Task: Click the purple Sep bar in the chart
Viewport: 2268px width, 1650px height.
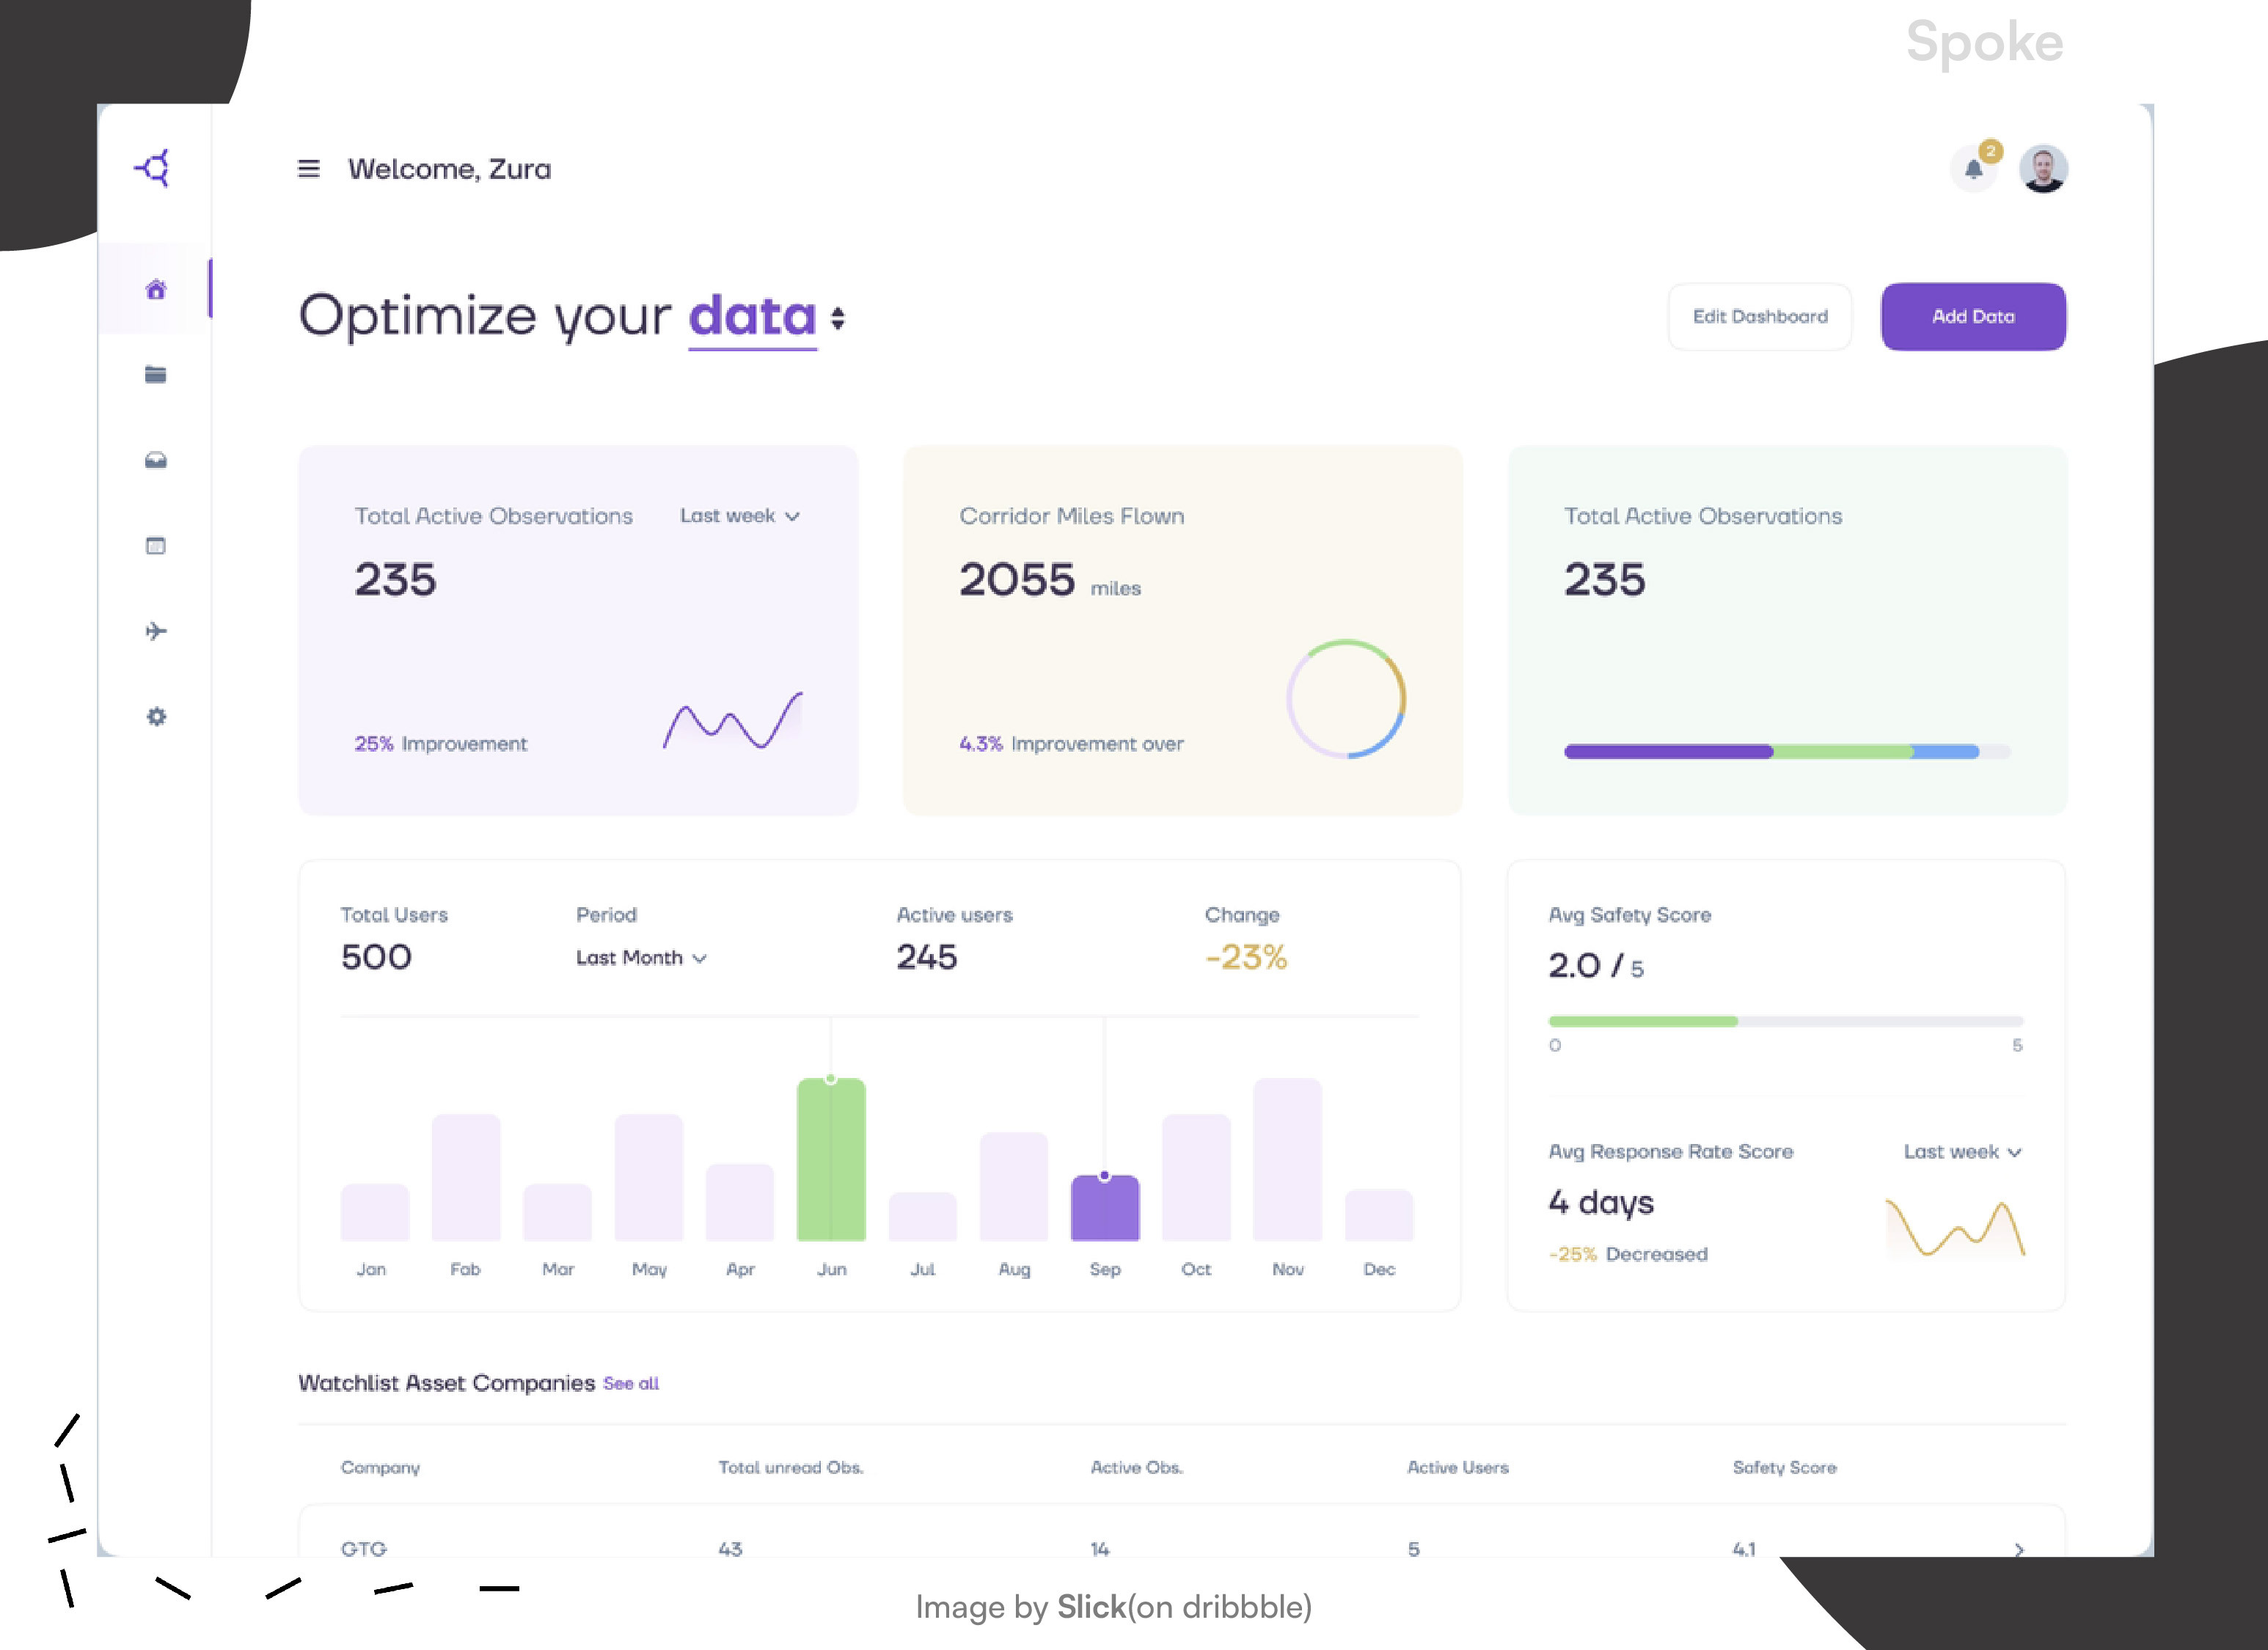Action: [x=1105, y=1208]
